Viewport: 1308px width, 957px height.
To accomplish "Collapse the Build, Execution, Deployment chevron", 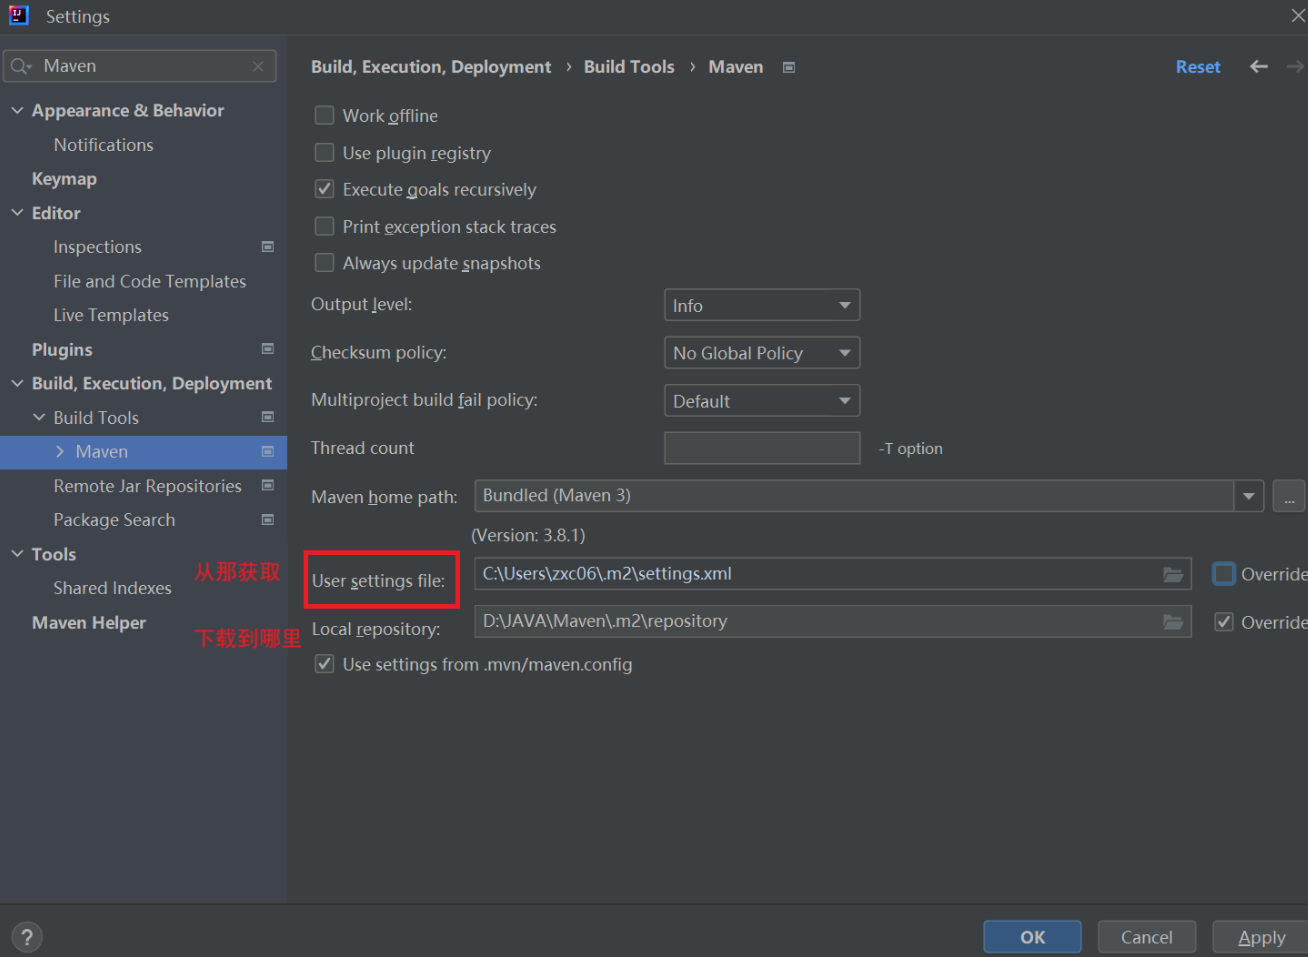I will coord(17,383).
